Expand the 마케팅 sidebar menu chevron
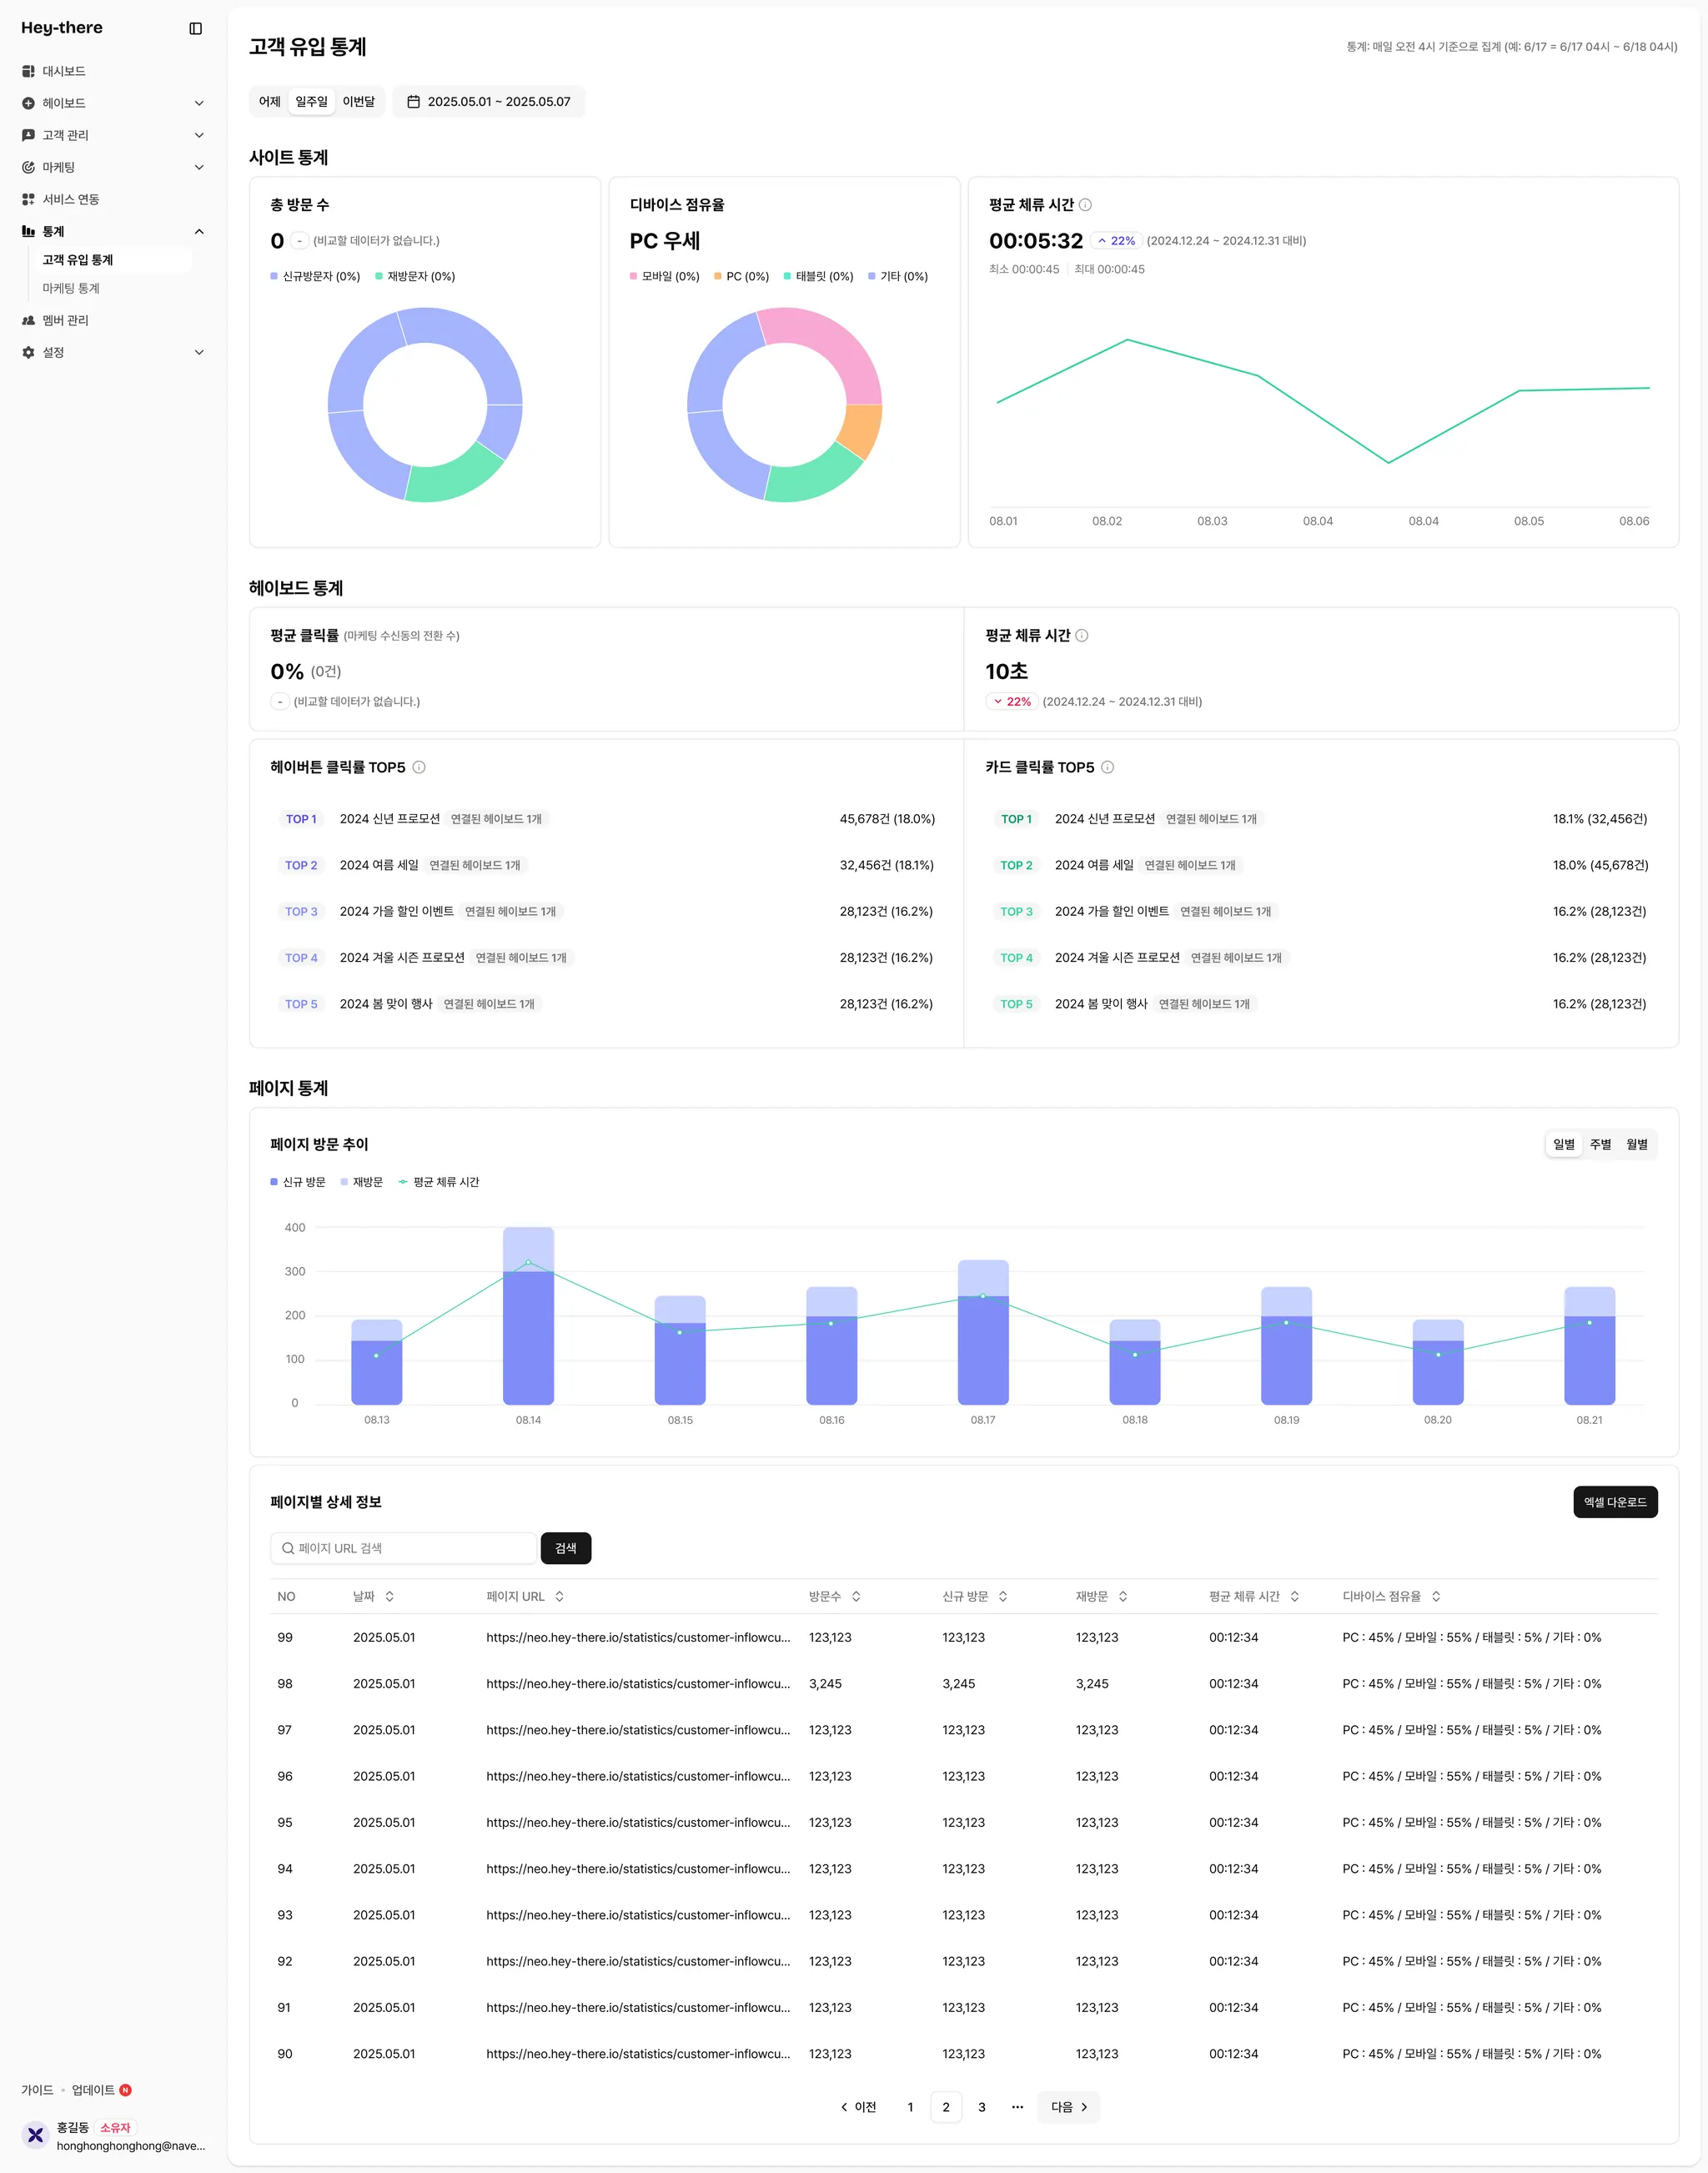This screenshot has height=2173, width=1708. [199, 167]
